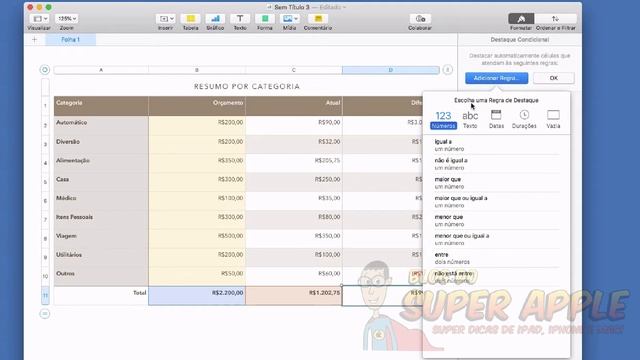Select the Durações rule category
Viewport: 640px width, 360px height.
524,120
